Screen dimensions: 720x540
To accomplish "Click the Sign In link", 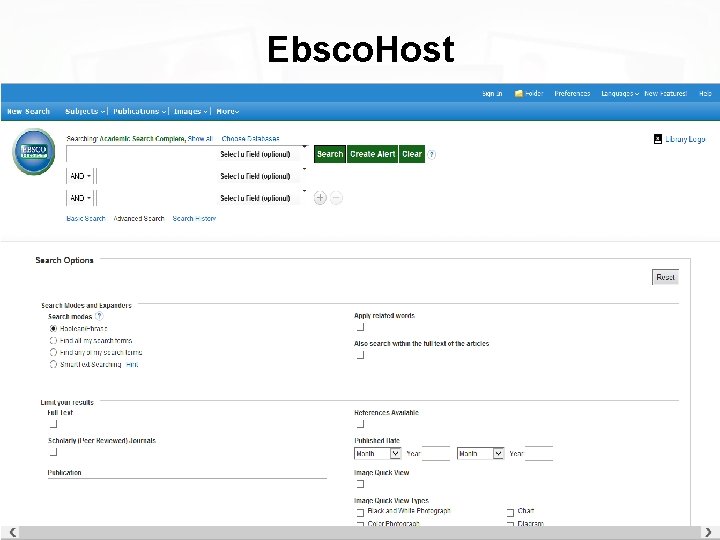I will point(492,94).
